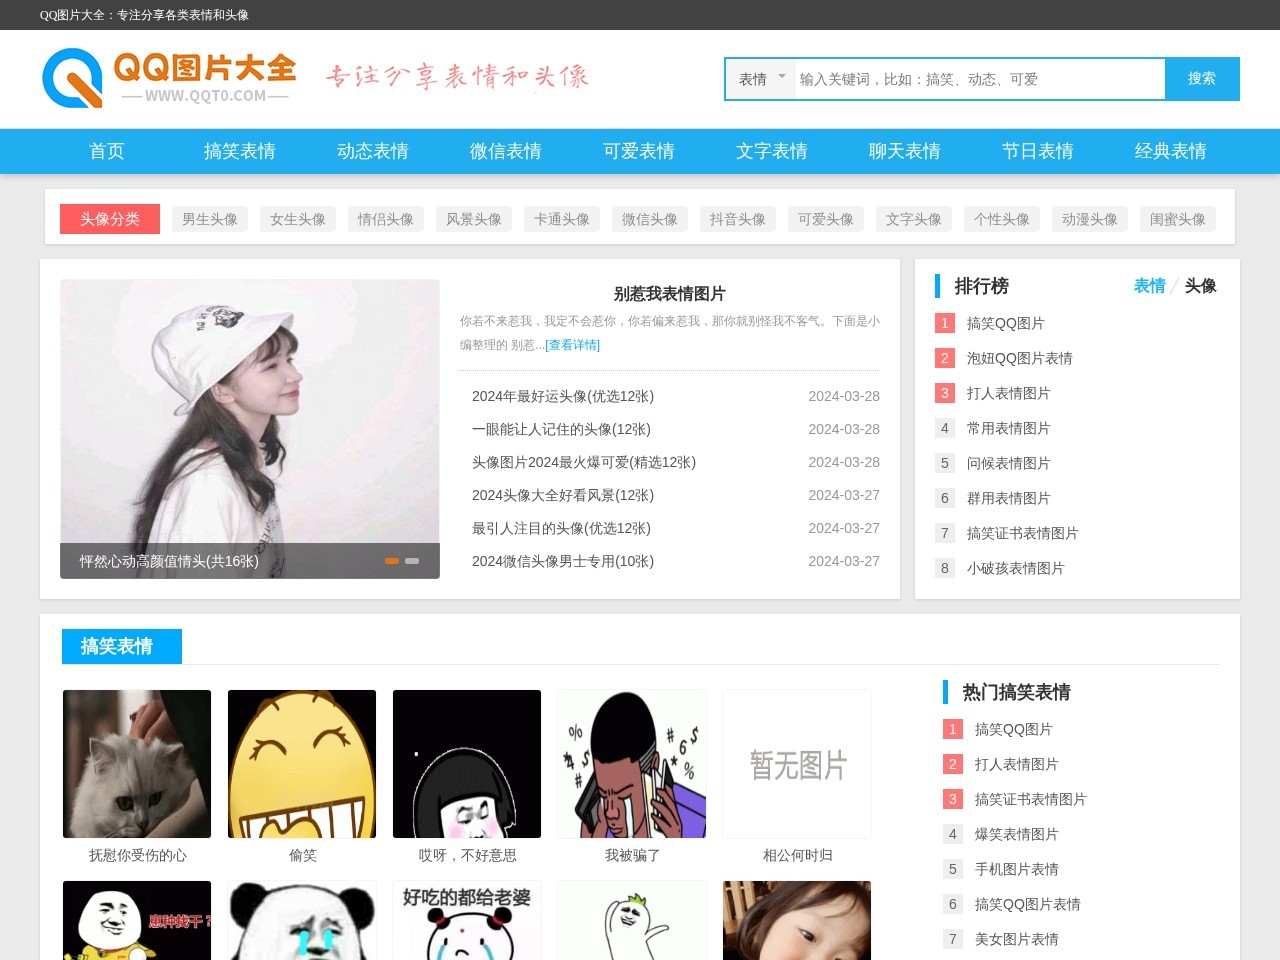Screen dimensions: 1280x960
Task: Open 打人表情图片 in hot list
Action: pyautogui.click(x=1015, y=764)
